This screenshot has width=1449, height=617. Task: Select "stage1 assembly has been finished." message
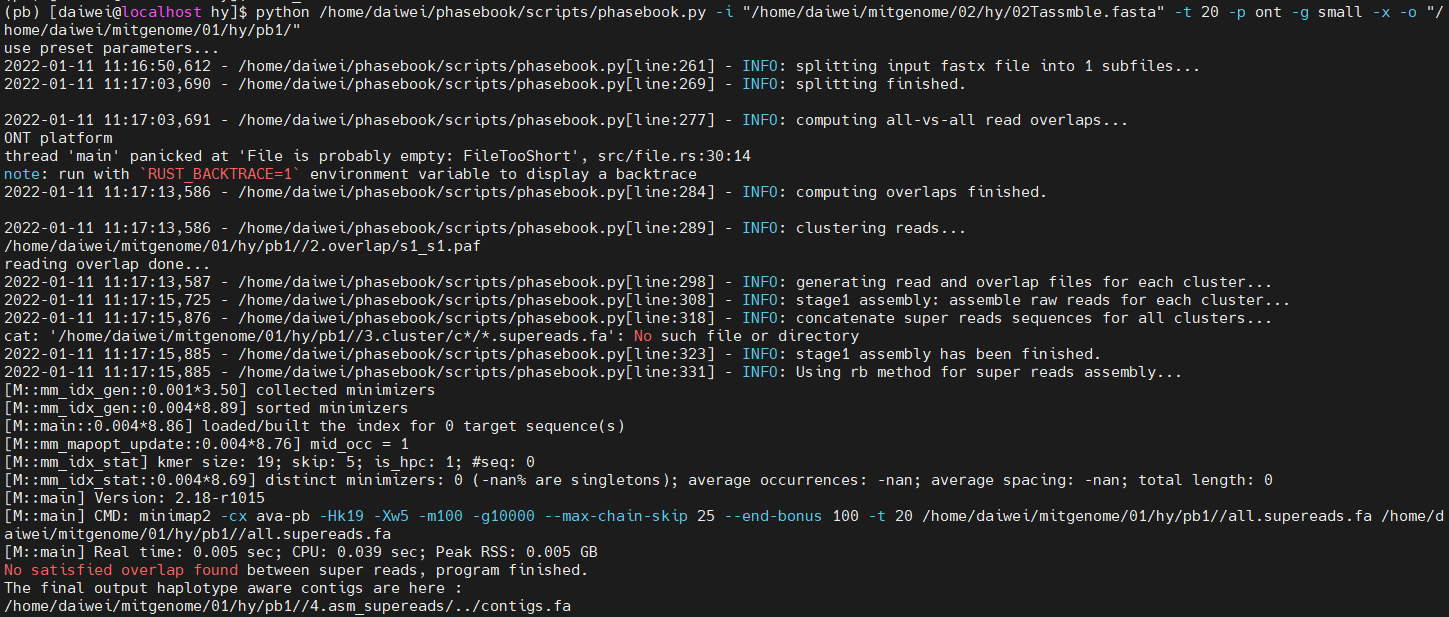pos(948,354)
